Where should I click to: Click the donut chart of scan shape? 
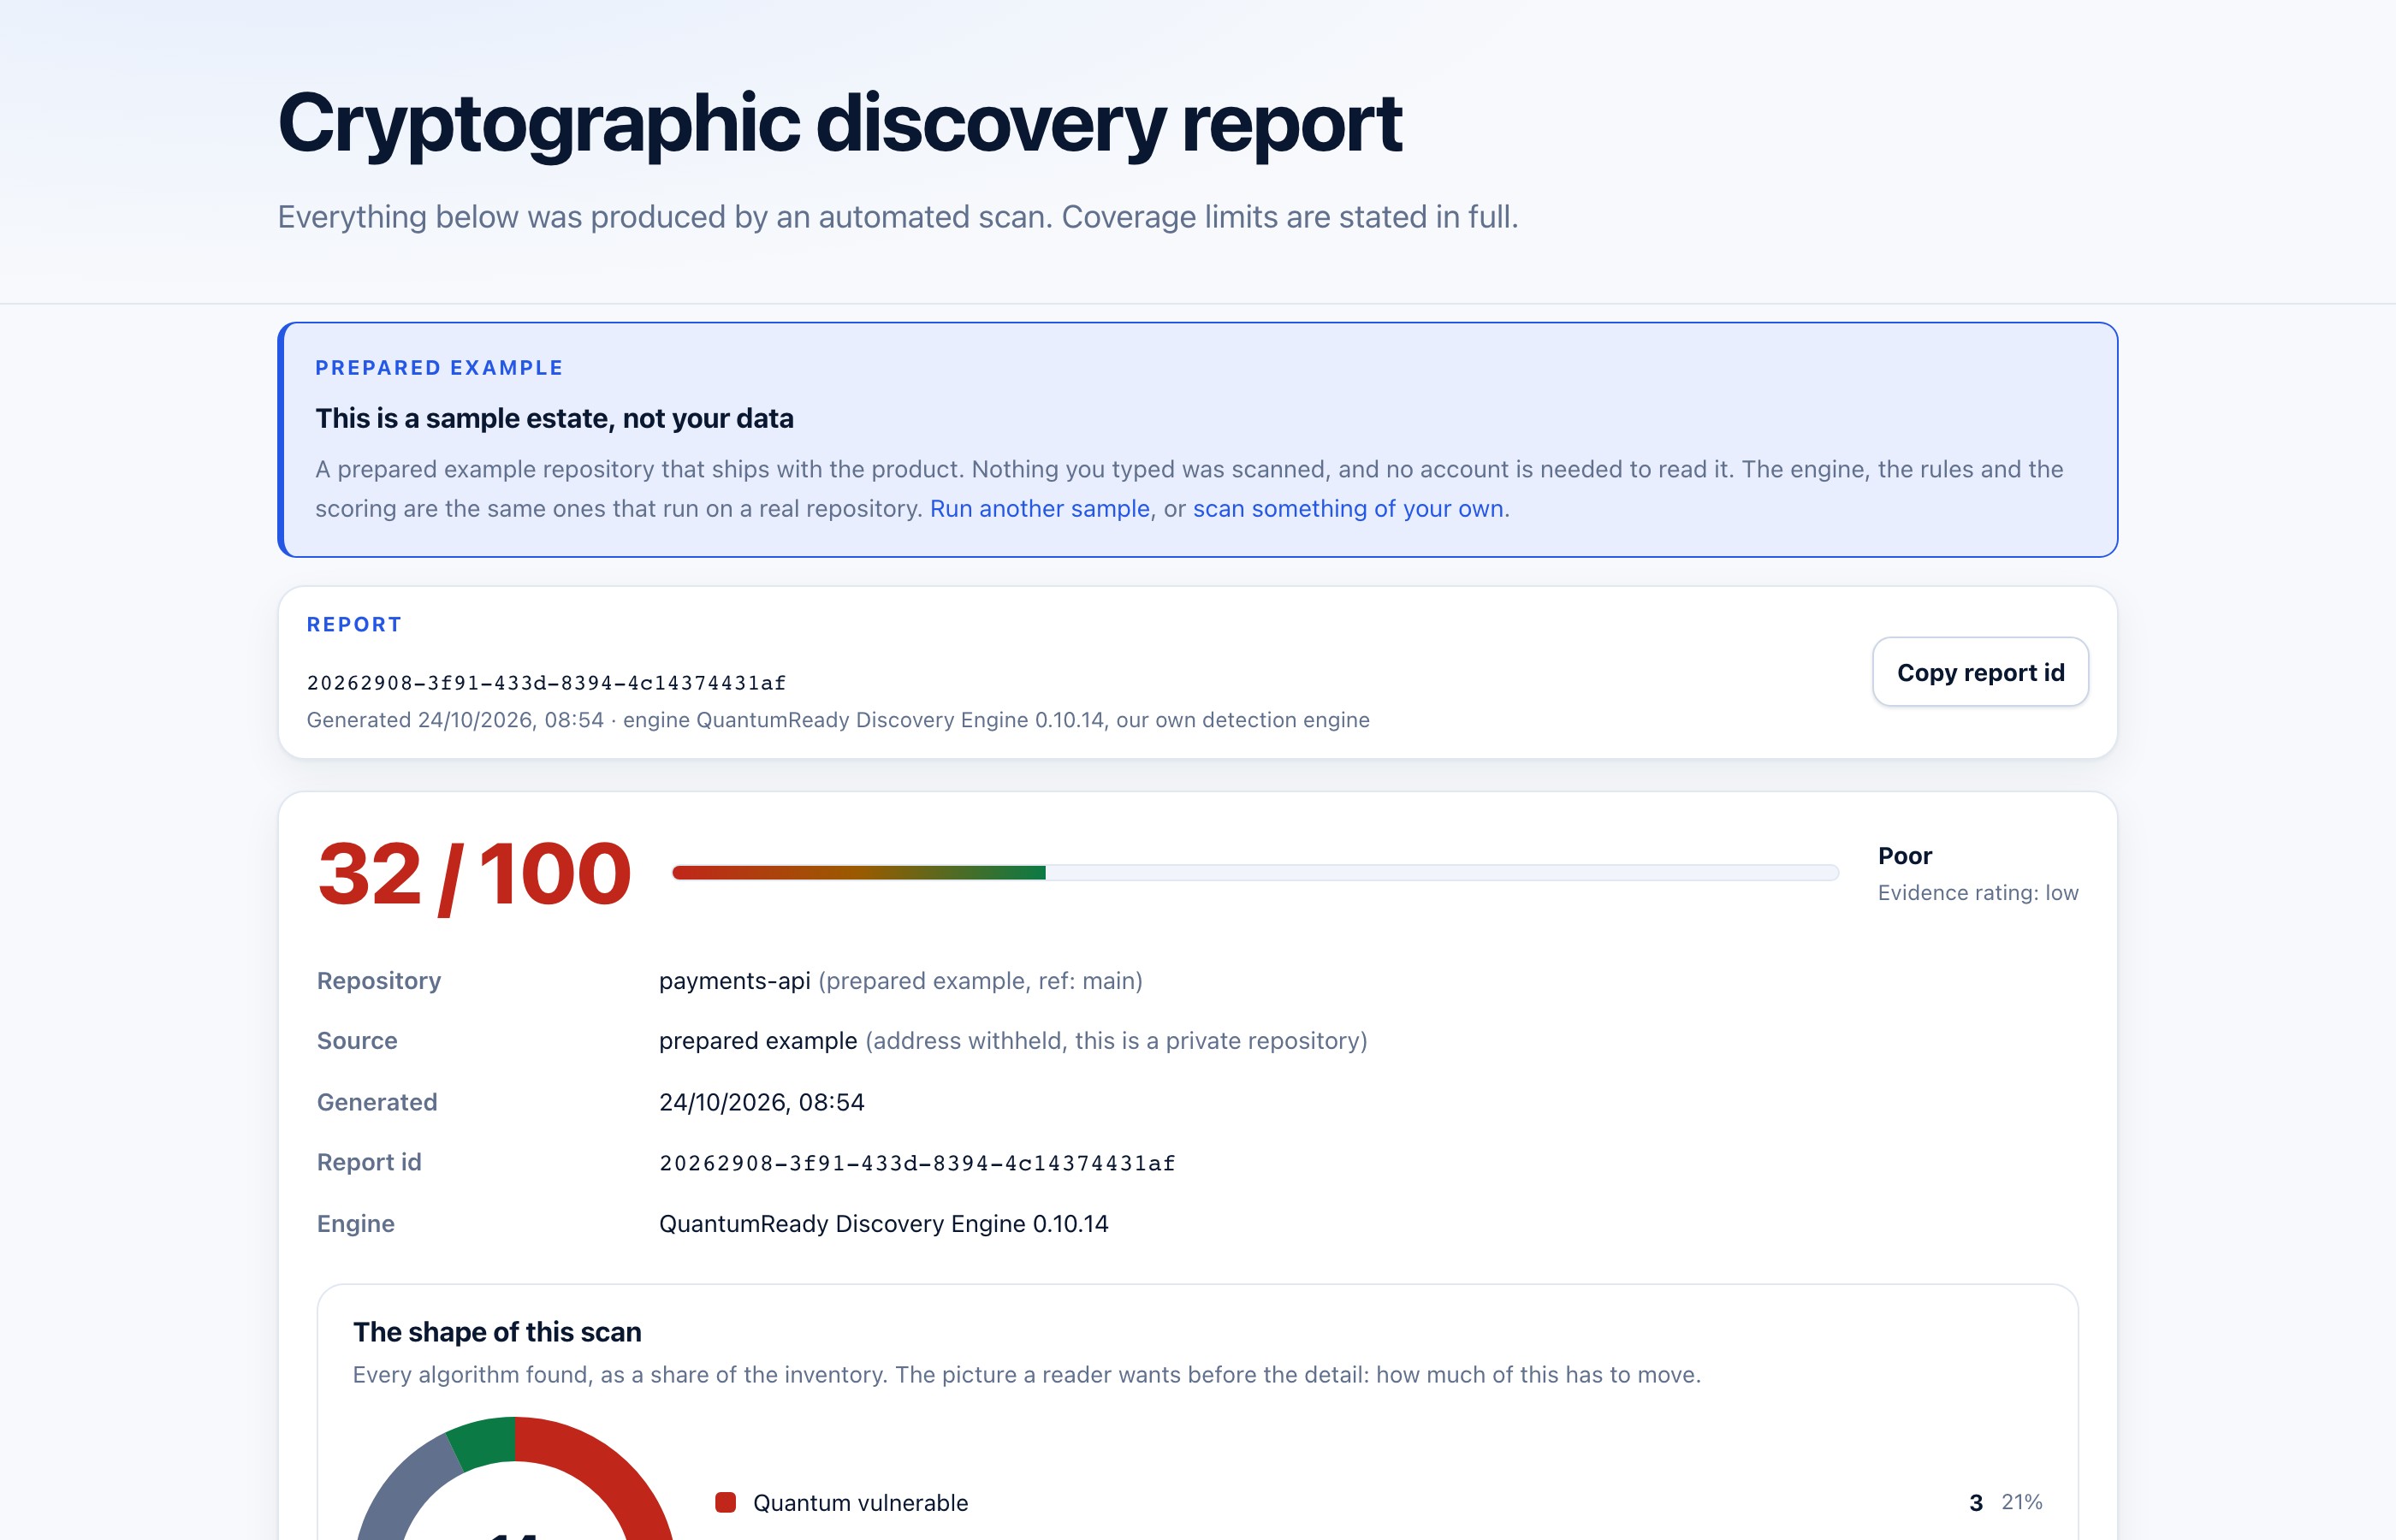(x=515, y=1478)
